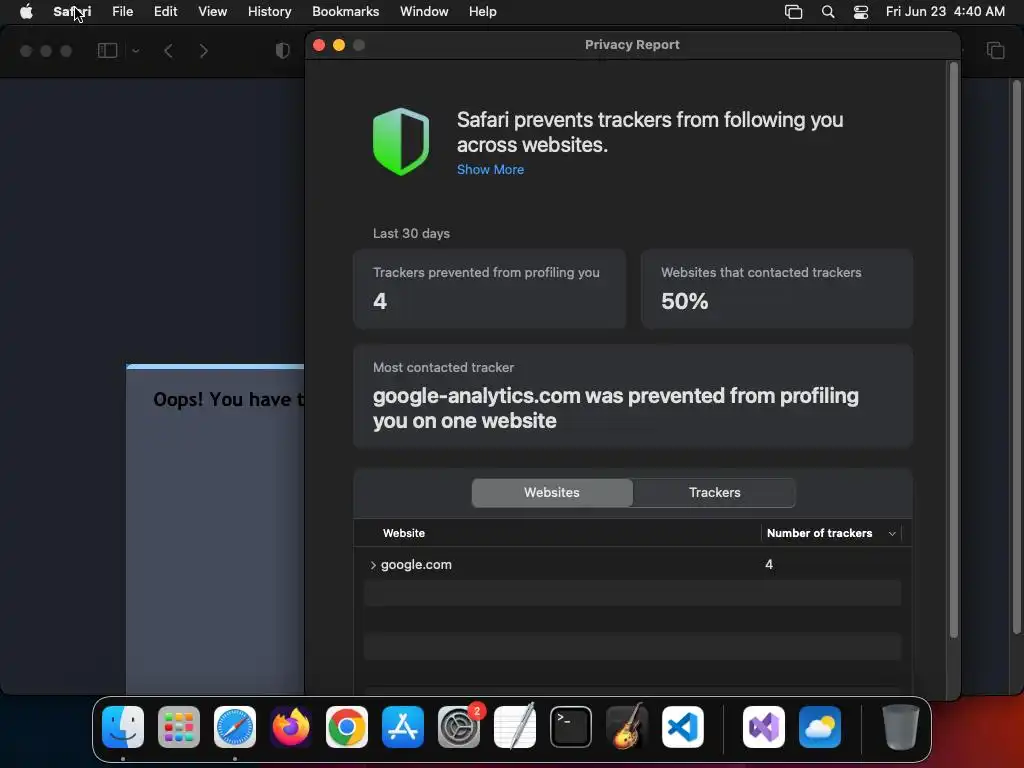Image resolution: width=1024 pixels, height=768 pixels.
Task: Click the Oops! error text in Safari page
Action: pyautogui.click(x=229, y=400)
